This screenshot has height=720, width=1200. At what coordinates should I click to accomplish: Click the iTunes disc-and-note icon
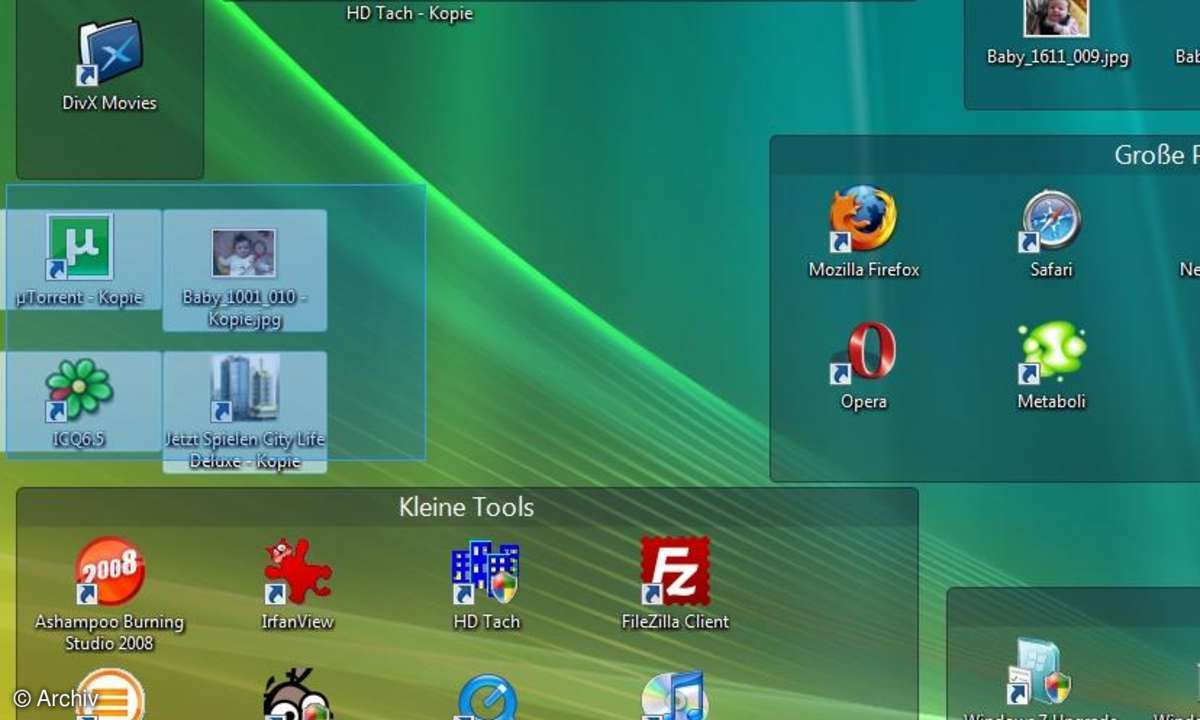(674, 695)
